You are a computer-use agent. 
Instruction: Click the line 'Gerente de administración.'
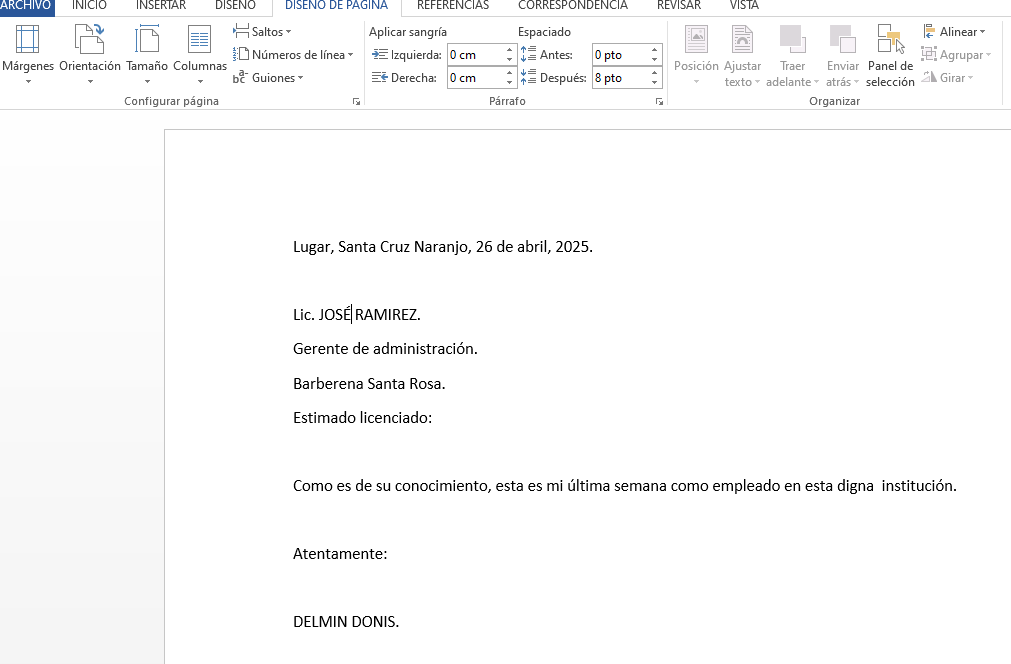[x=385, y=349]
